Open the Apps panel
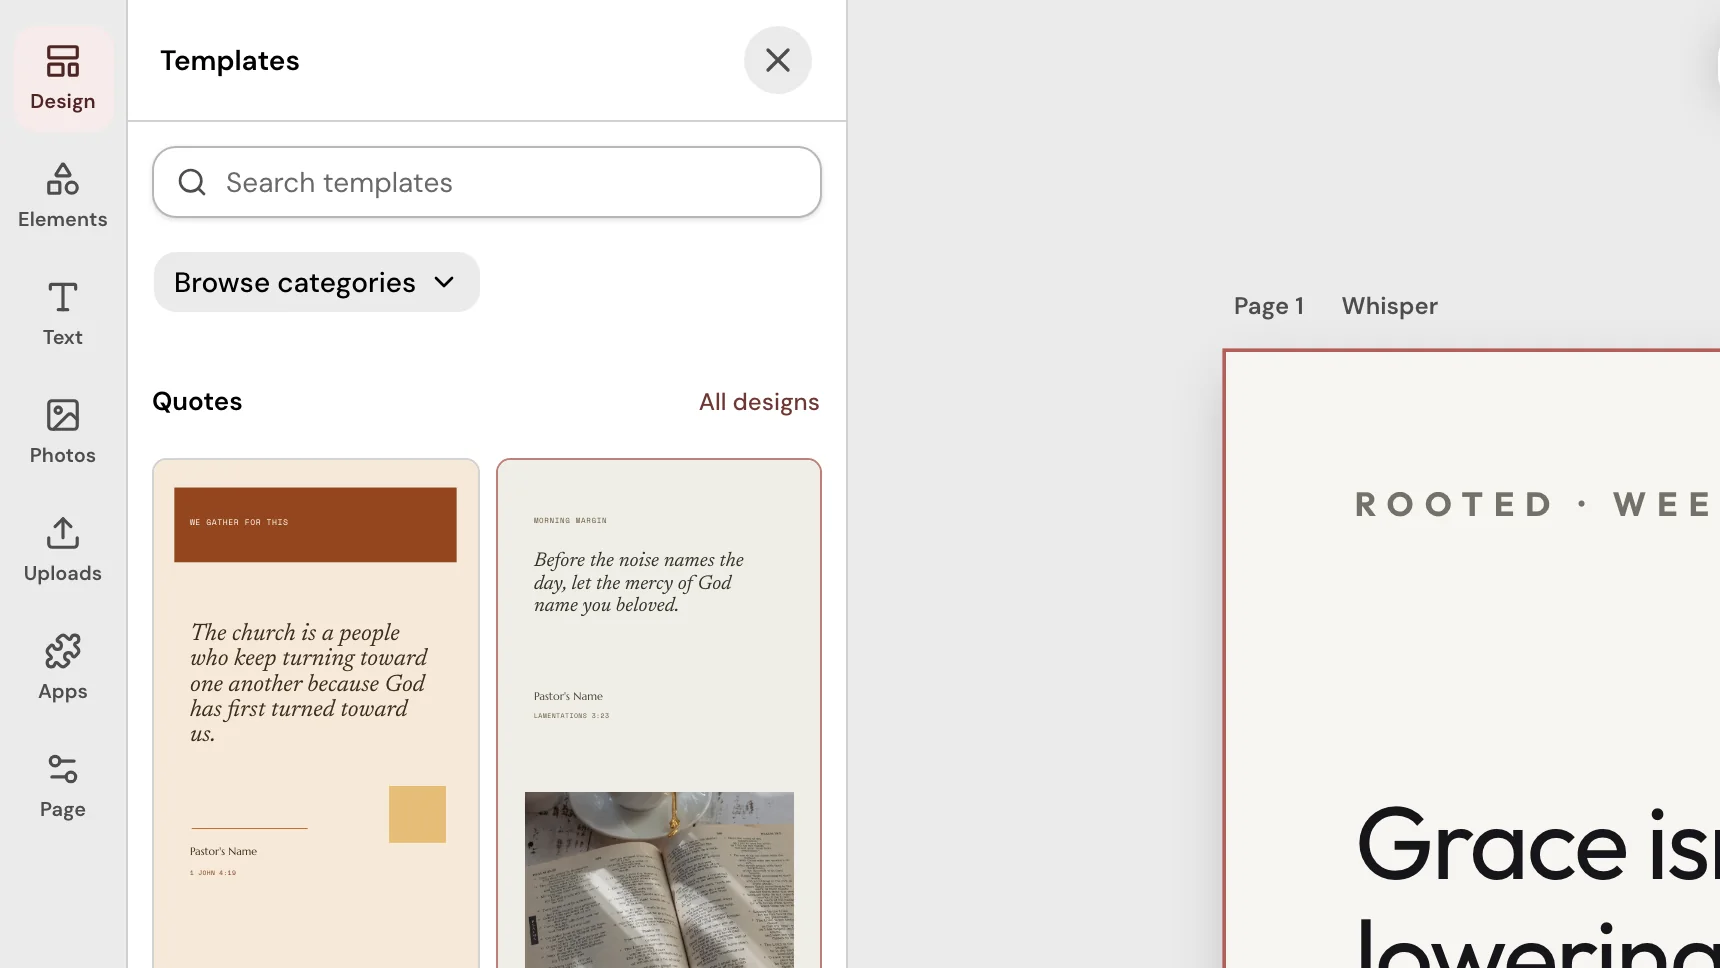The width and height of the screenshot is (1720, 968). click(x=63, y=668)
